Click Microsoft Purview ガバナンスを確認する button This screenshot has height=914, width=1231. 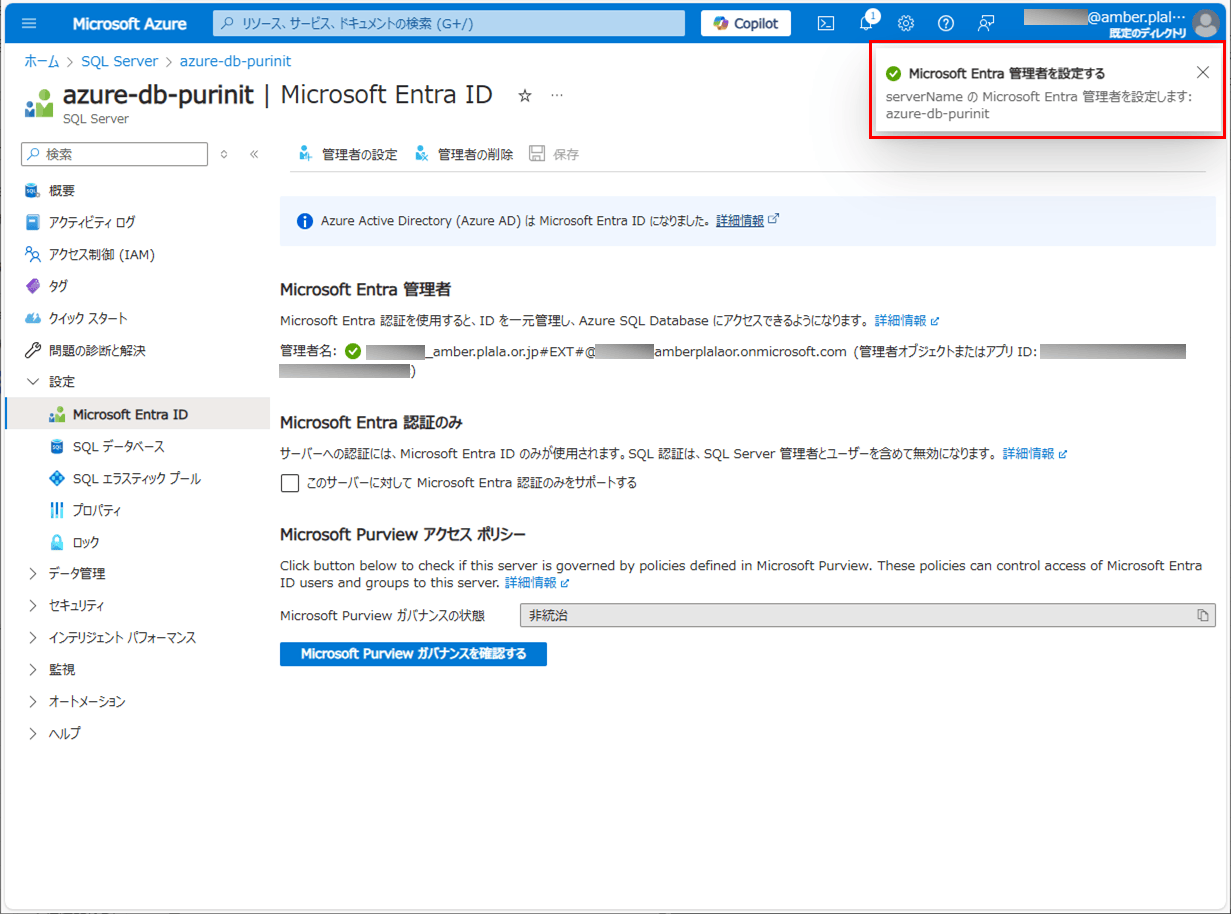(413, 654)
